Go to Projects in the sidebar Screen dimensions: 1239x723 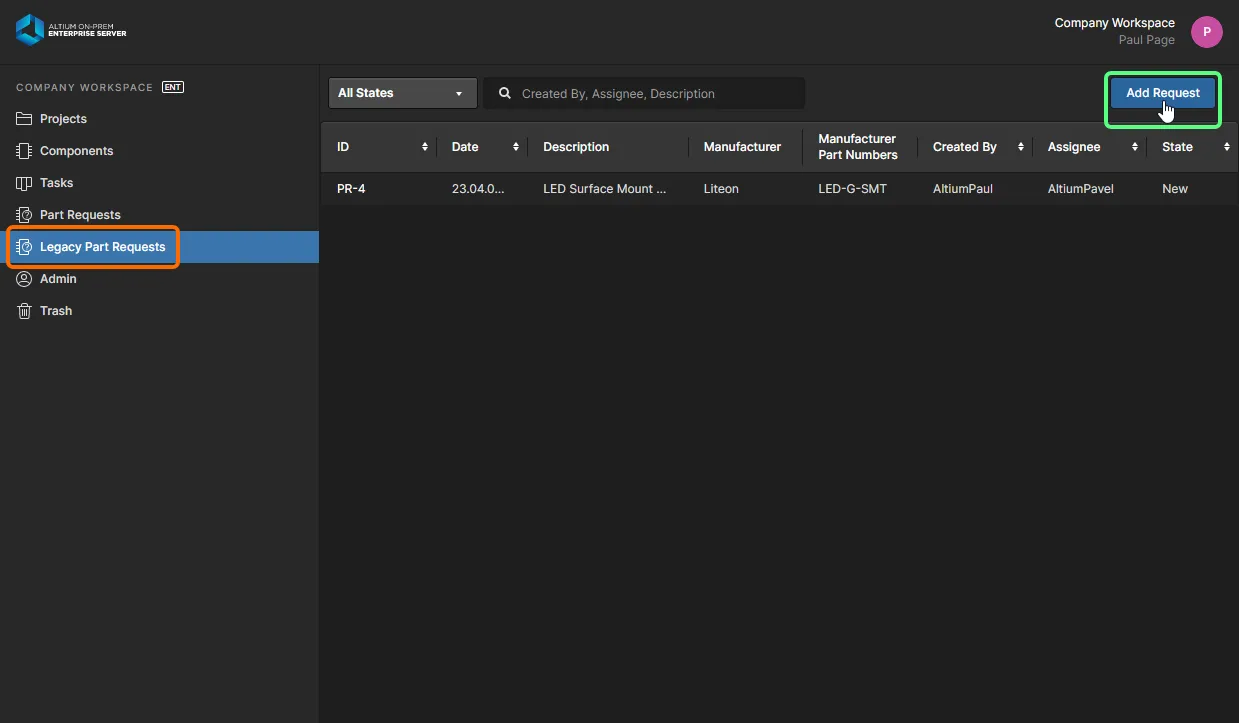point(63,119)
